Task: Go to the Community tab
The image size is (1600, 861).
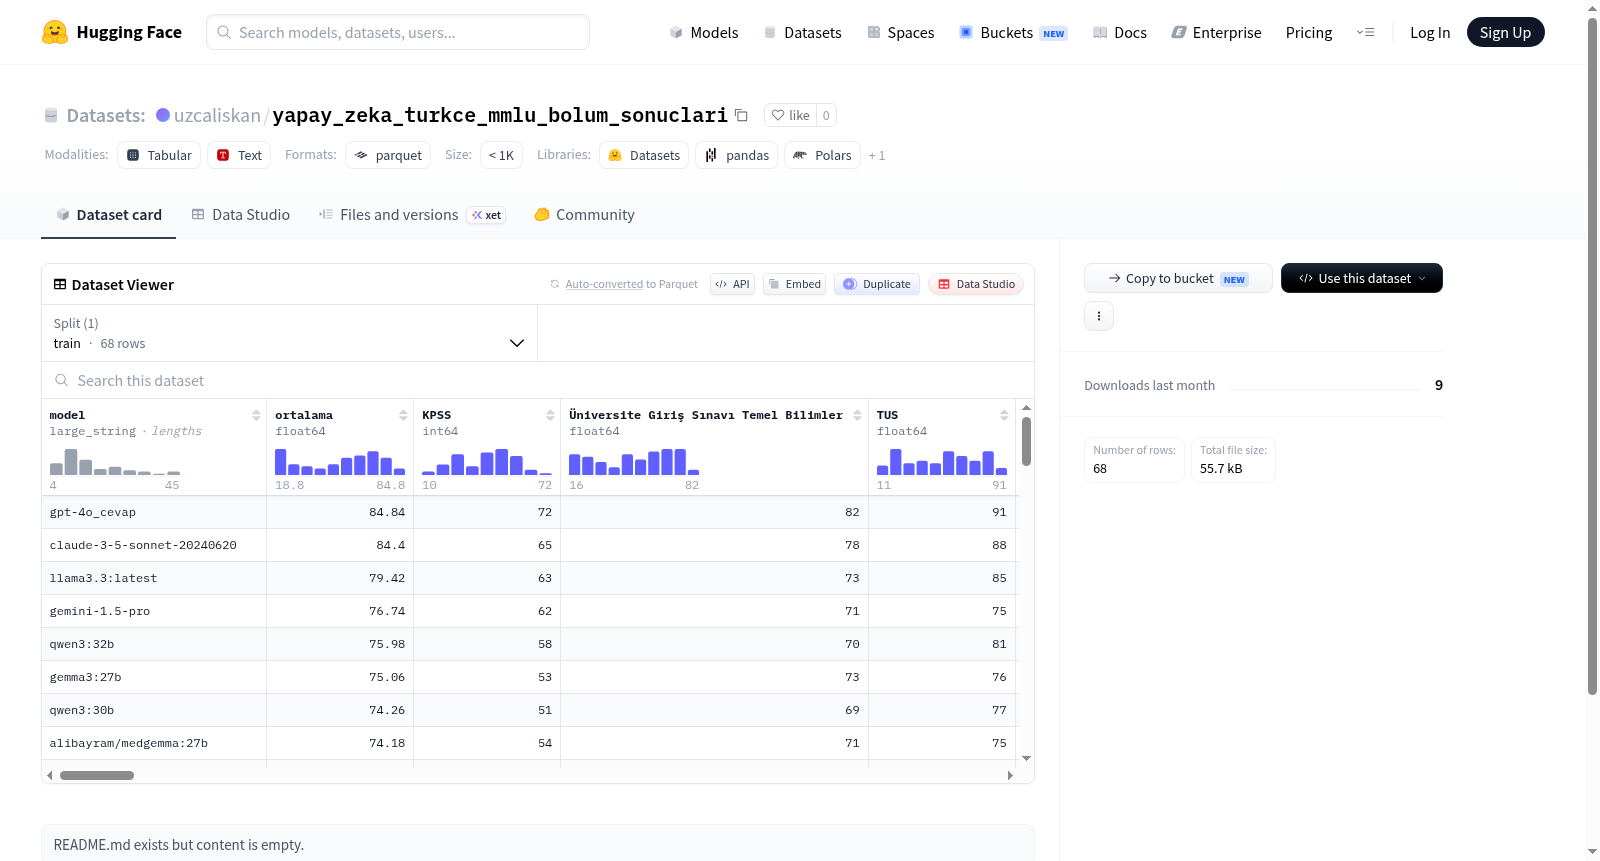Action: [x=584, y=214]
